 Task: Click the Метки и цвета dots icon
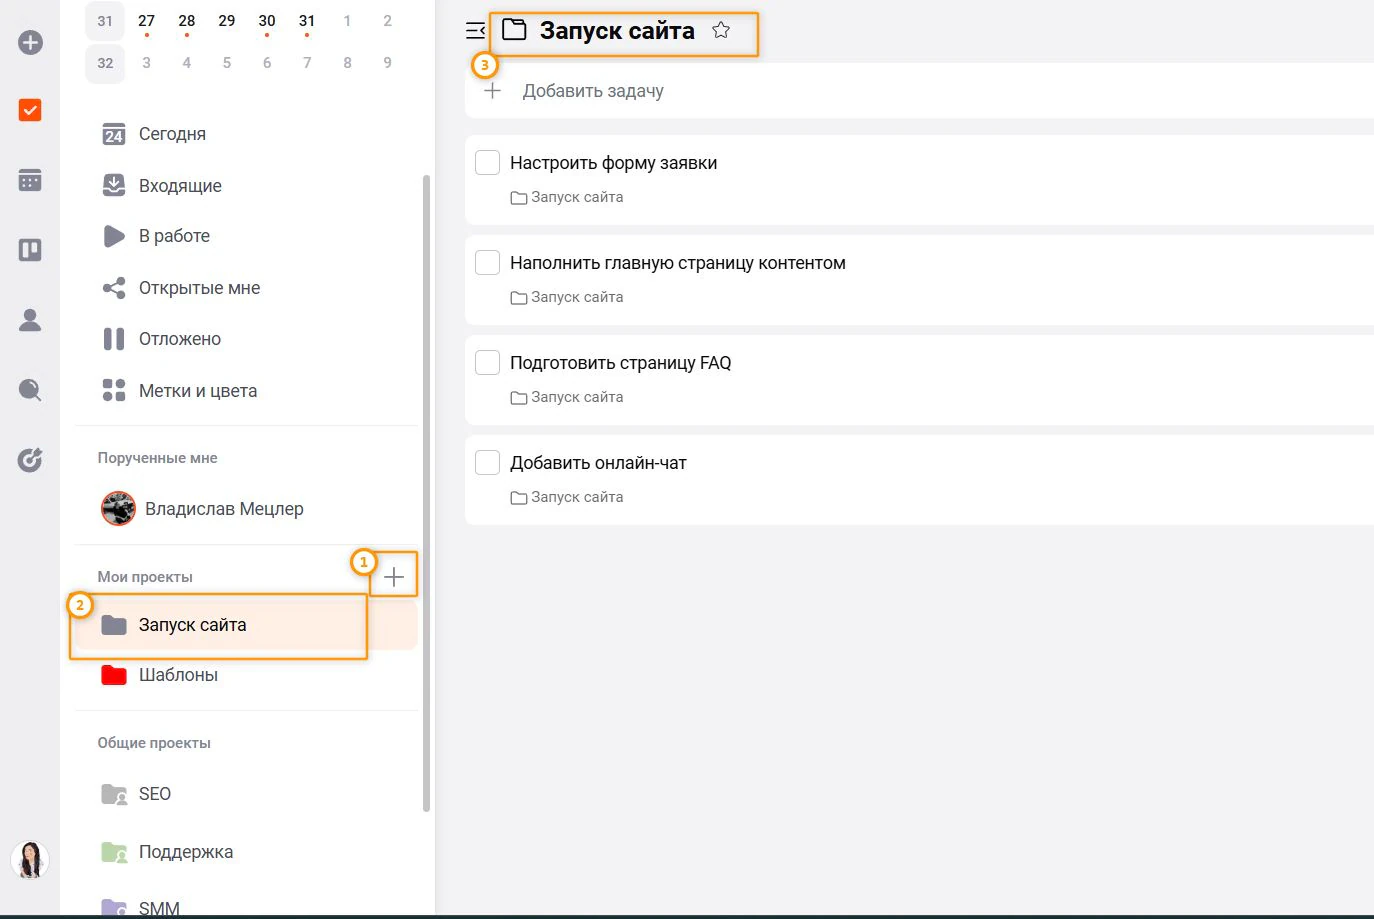[x=114, y=390]
